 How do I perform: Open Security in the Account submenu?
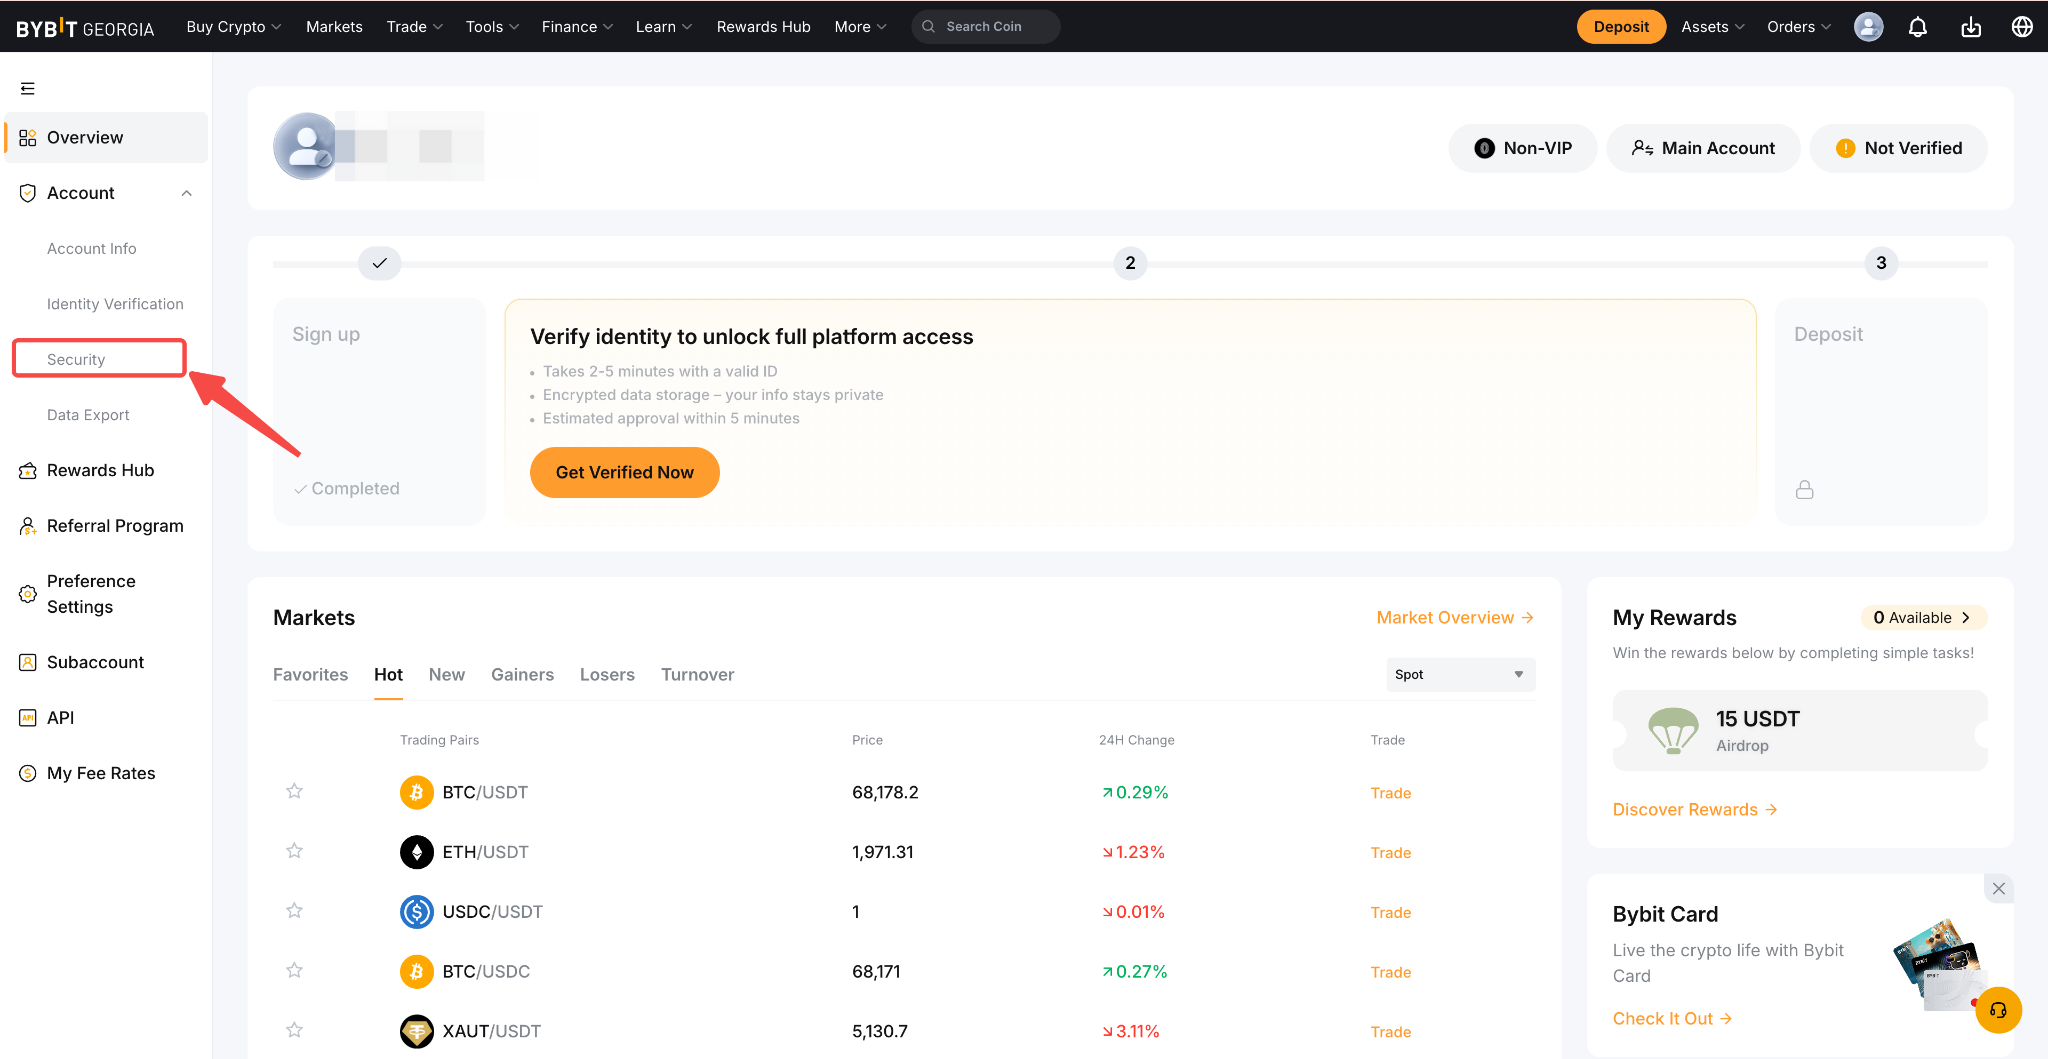[x=76, y=359]
